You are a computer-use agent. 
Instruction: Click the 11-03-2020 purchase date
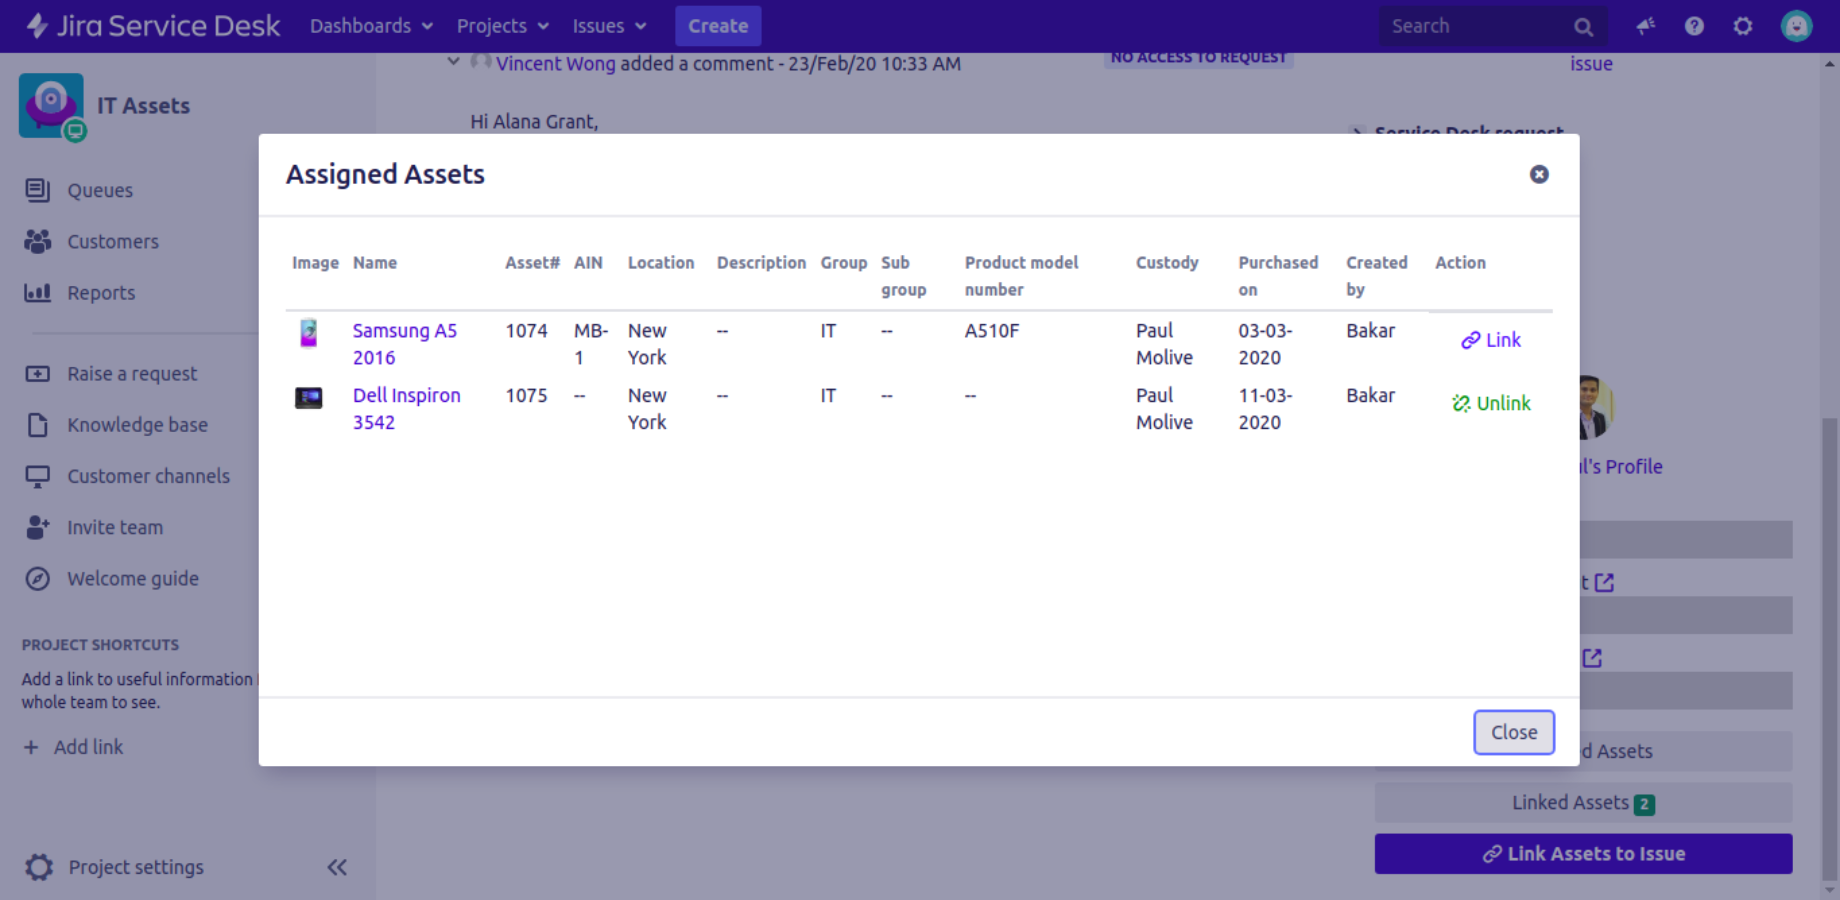[x=1265, y=409]
